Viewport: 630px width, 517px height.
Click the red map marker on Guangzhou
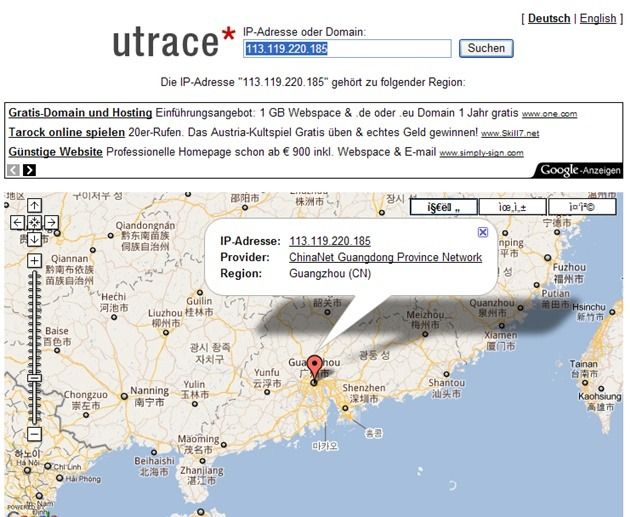click(314, 368)
